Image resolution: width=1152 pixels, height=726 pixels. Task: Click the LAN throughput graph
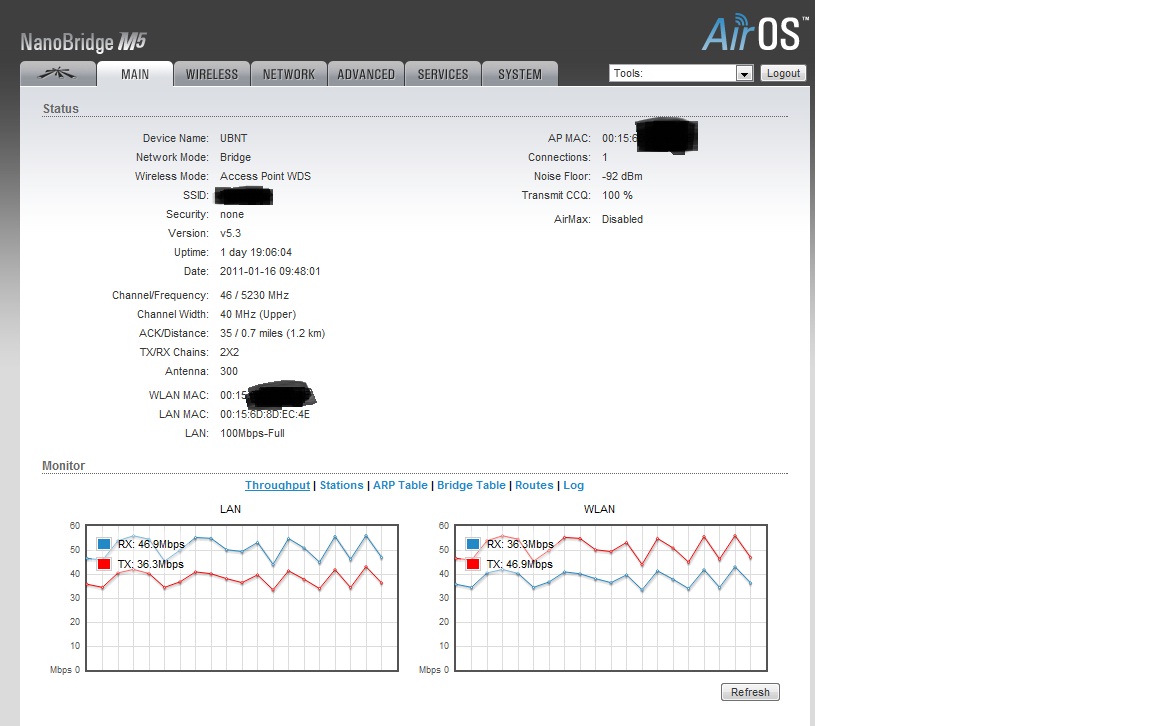(x=242, y=597)
